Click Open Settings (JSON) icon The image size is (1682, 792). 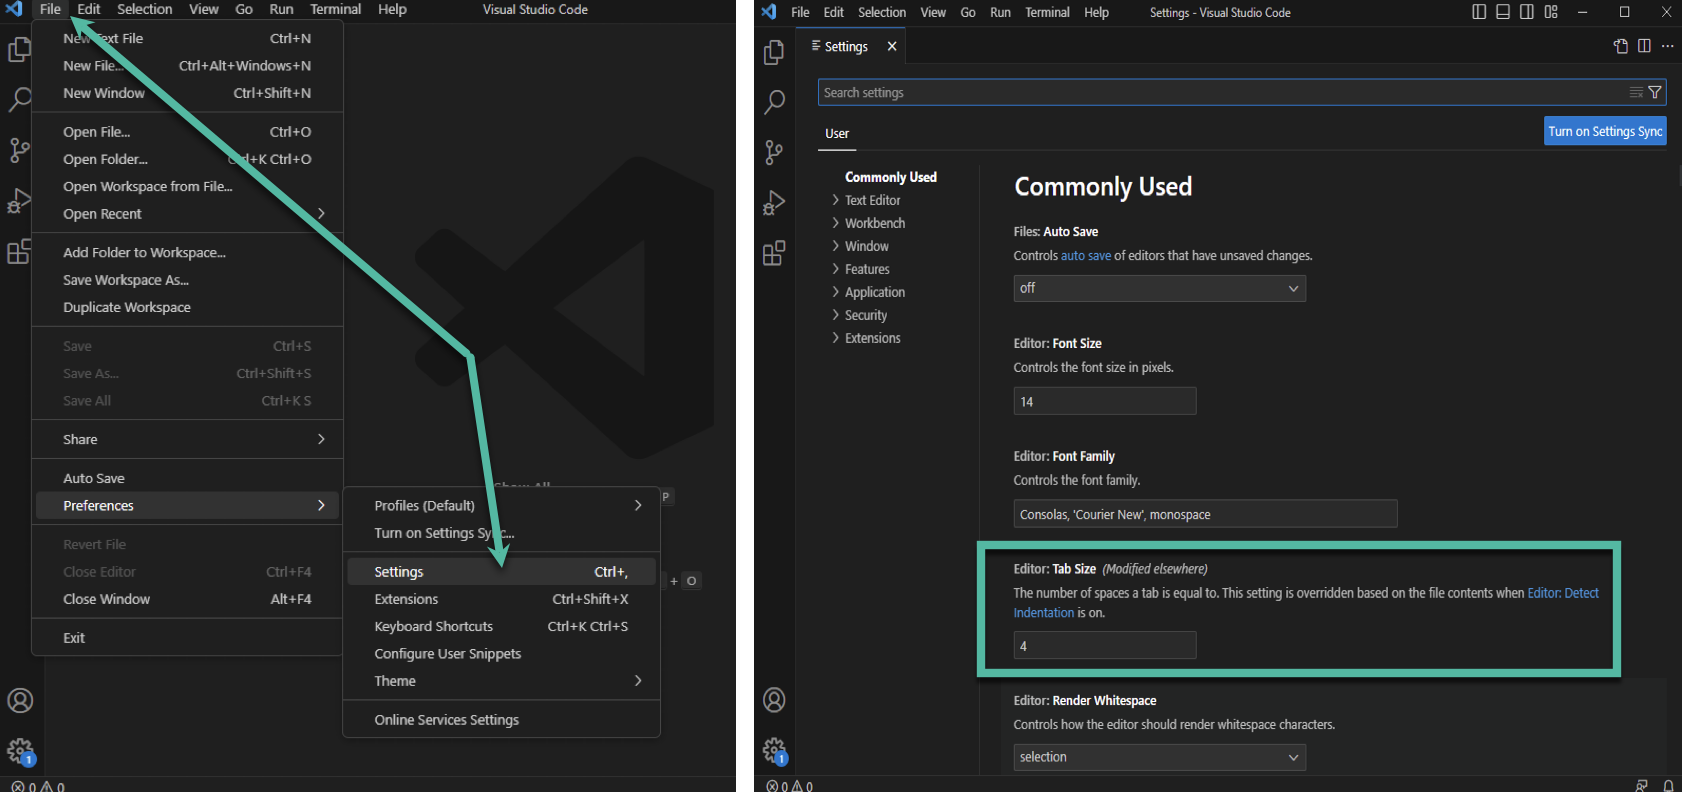coord(1621,46)
